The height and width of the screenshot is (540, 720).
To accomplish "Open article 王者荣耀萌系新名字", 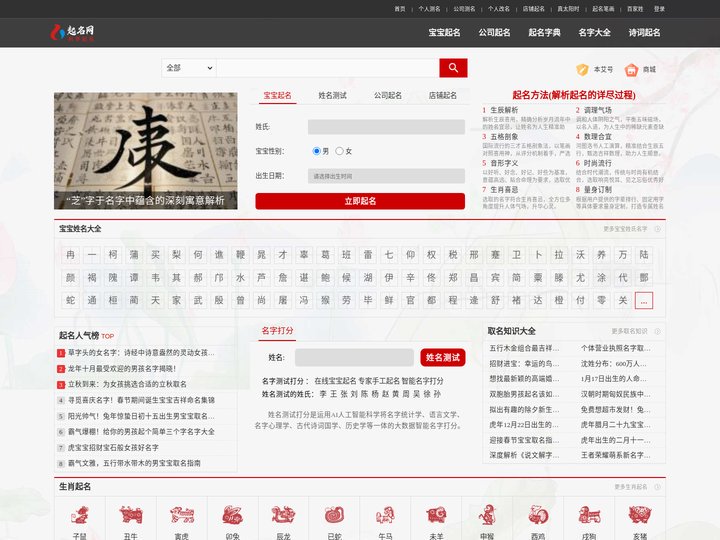I will tap(615, 456).
